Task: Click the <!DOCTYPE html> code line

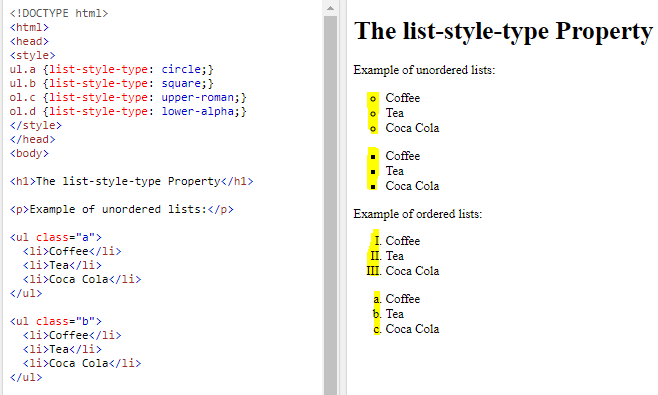Action: [59, 13]
